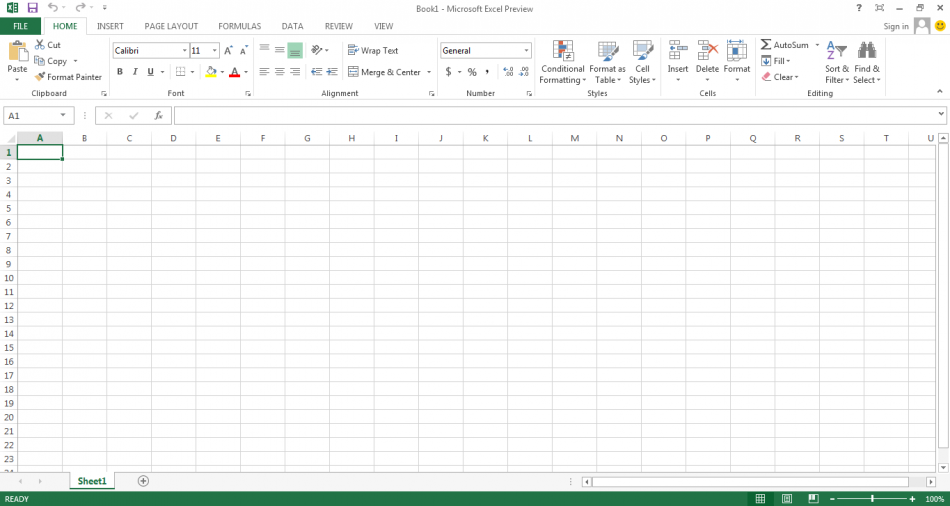This screenshot has width=950, height=506.
Task: Increase Decimal places
Action: (x=508, y=72)
